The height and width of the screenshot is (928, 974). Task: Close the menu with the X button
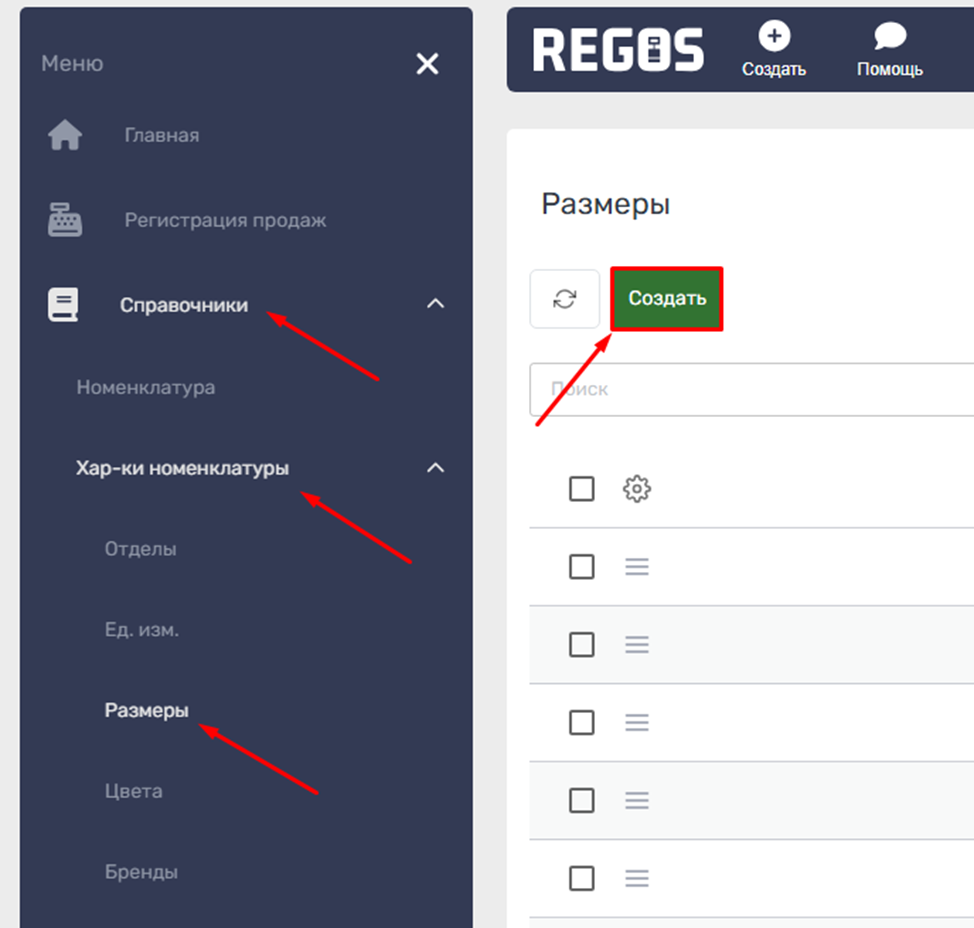tap(427, 65)
